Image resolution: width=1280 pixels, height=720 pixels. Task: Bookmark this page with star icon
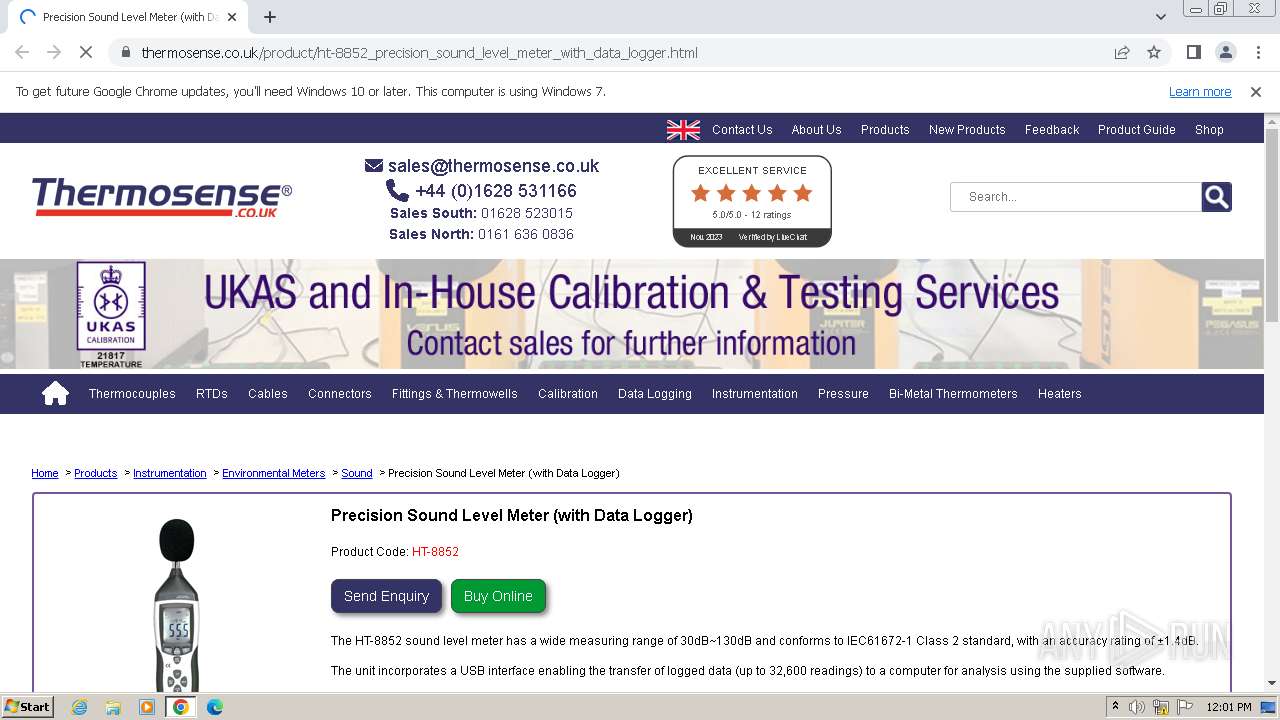tap(1154, 53)
